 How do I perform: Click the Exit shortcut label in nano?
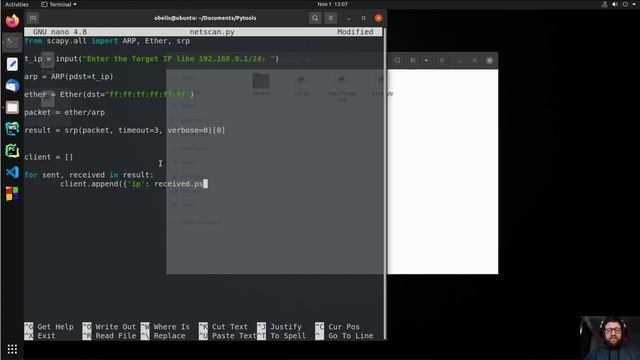40,336
